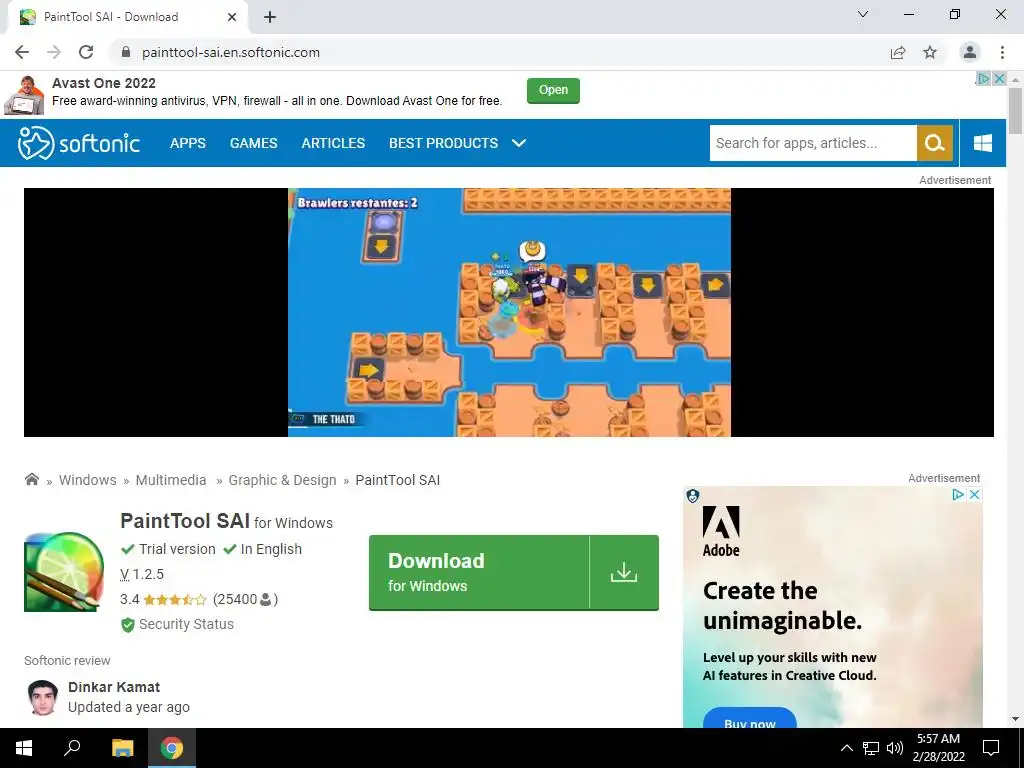Click the author name Dinkar Kamat
The height and width of the screenshot is (768, 1024).
point(114,687)
